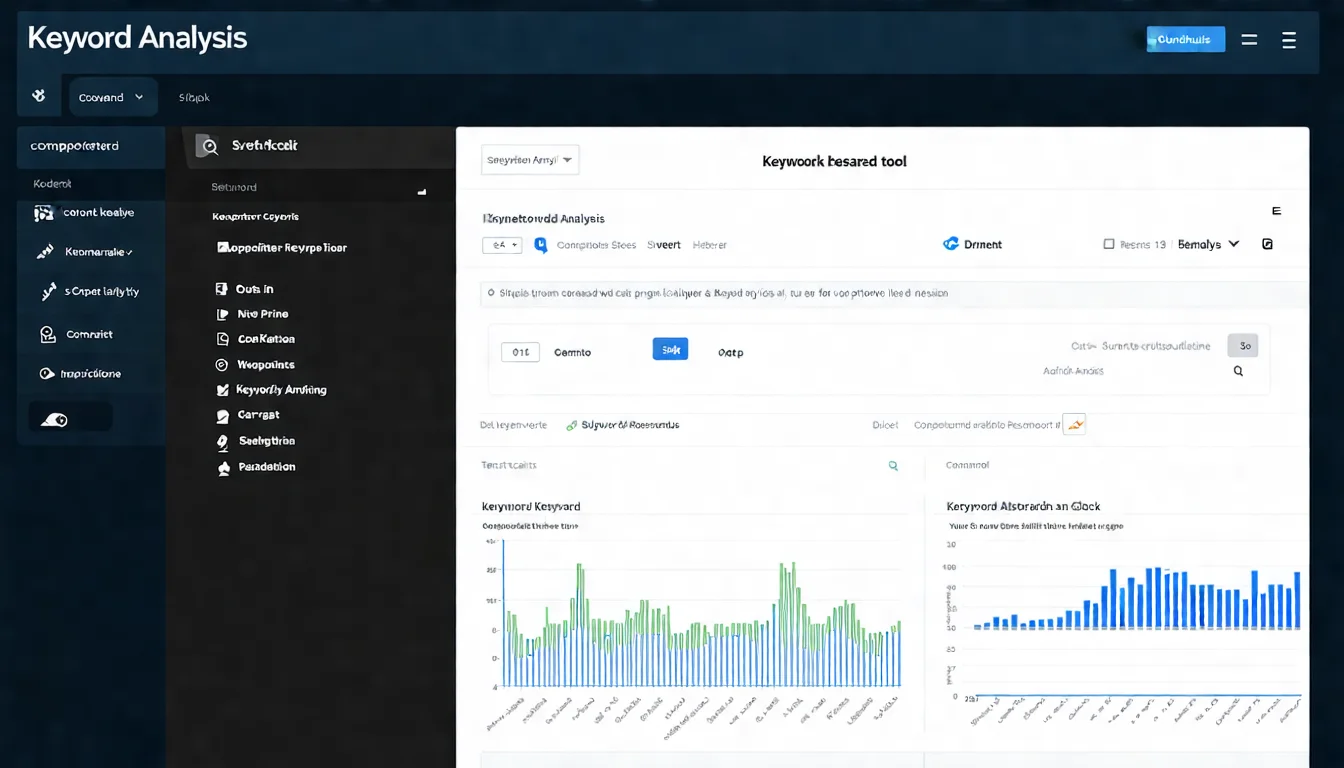Open the Cooyand dropdown
Screen dimensions: 1344x768
(112, 98)
